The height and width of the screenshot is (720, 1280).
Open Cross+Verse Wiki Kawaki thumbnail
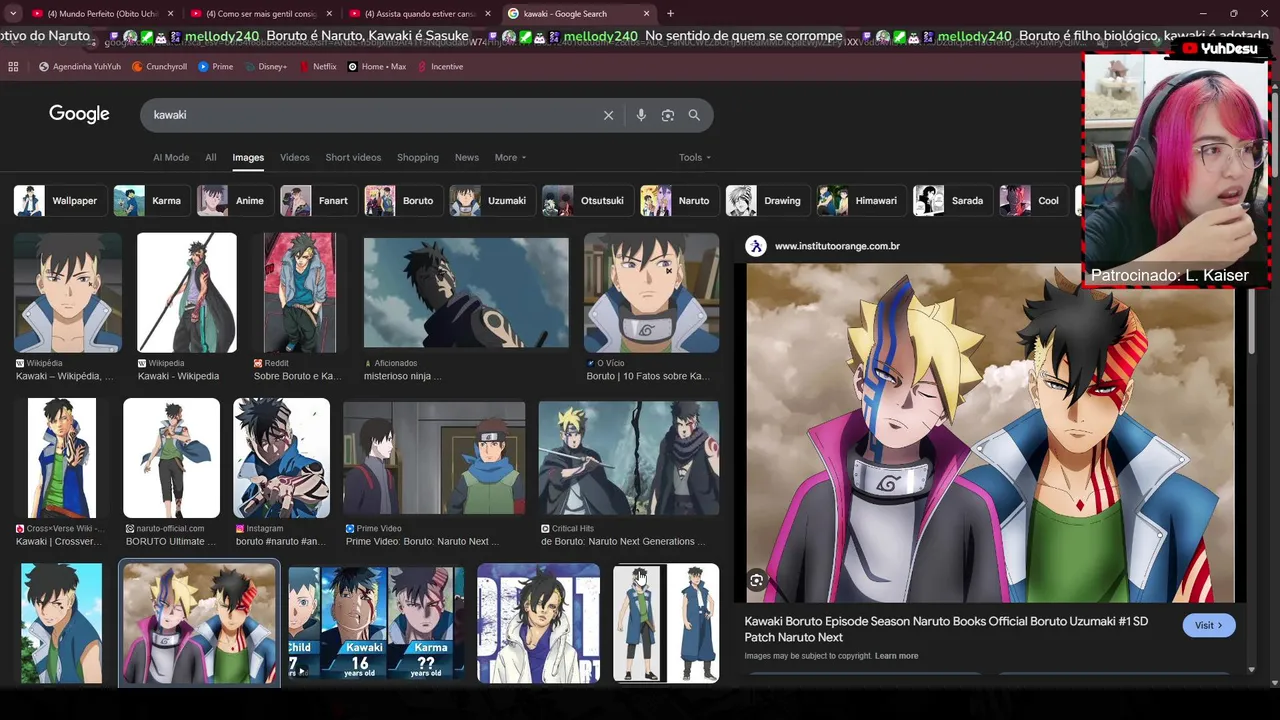pyautogui.click(x=61, y=458)
